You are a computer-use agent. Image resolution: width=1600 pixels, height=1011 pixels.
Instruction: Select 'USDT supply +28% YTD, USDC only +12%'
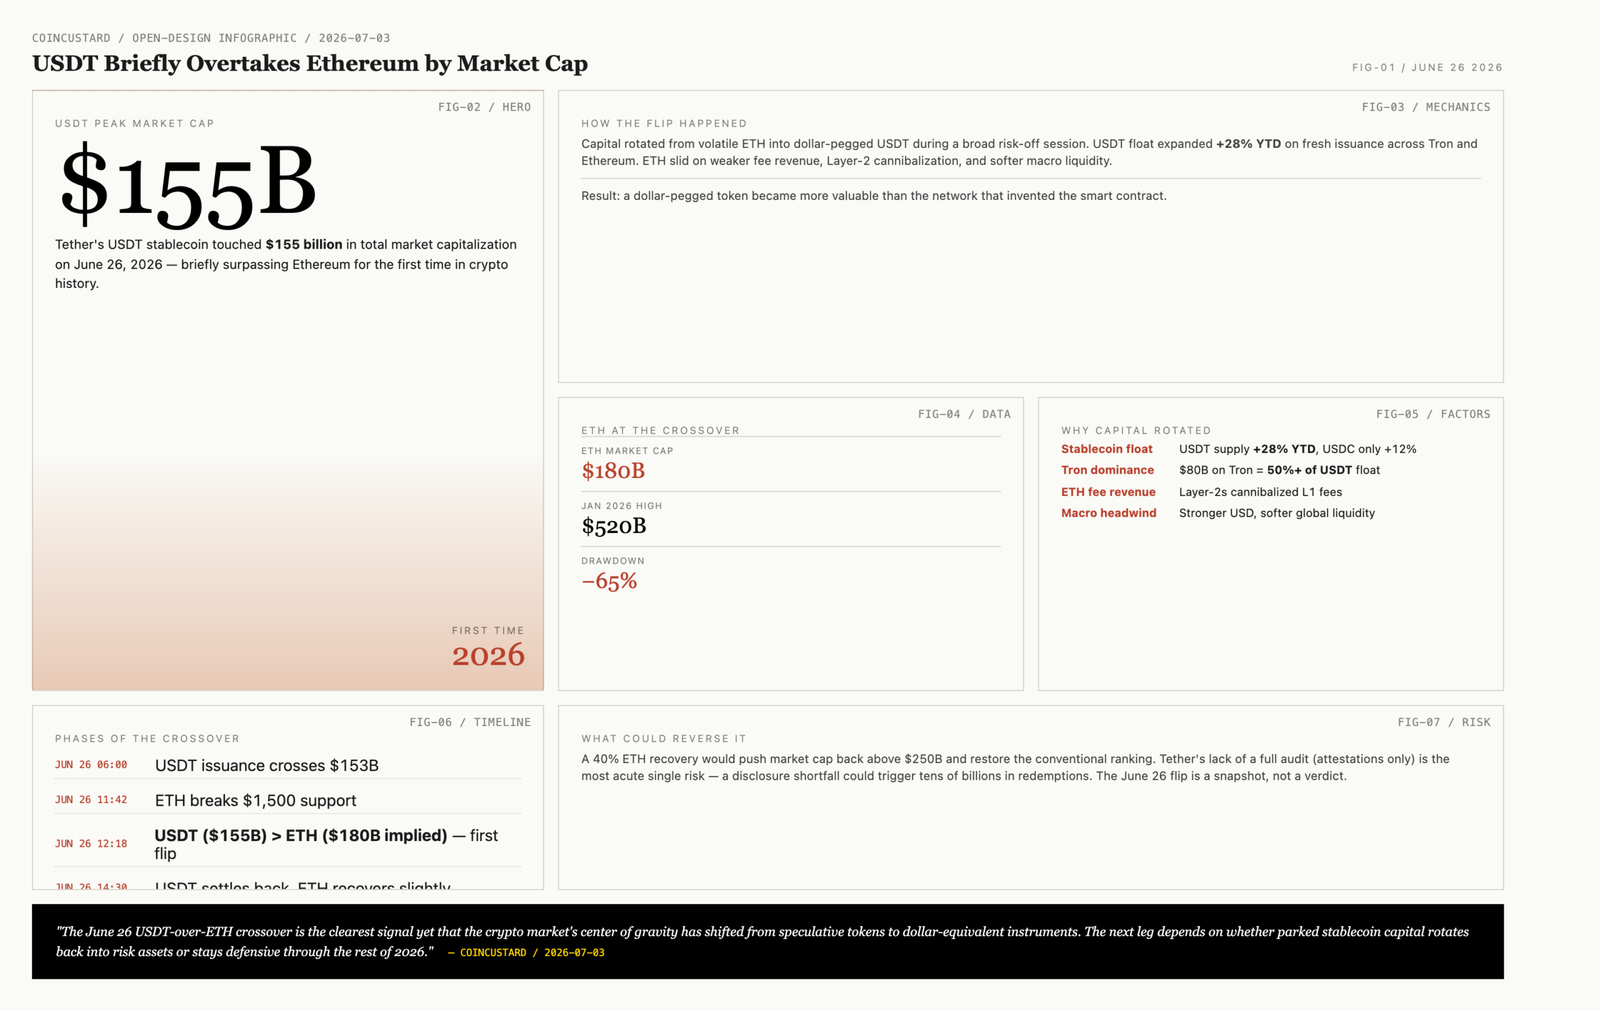pyautogui.click(x=1298, y=449)
